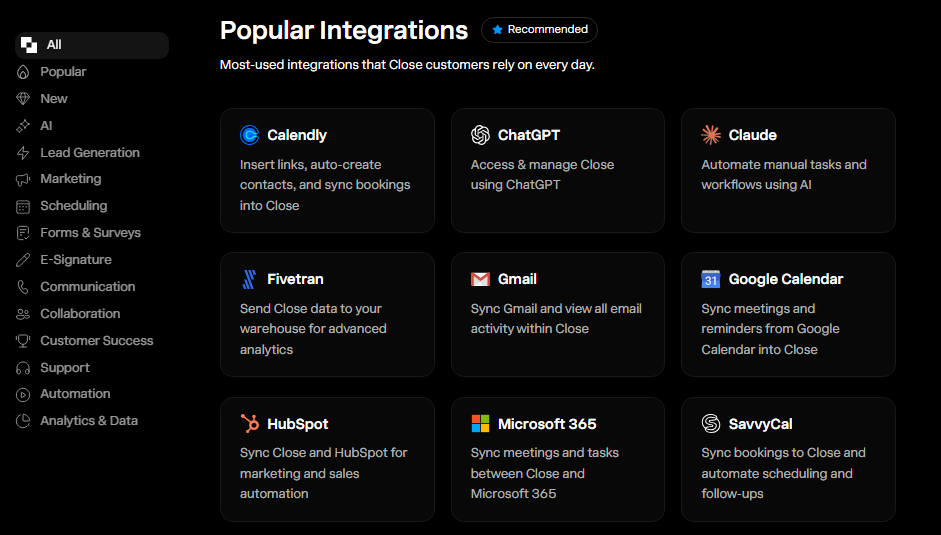Open the Support category

click(x=65, y=367)
